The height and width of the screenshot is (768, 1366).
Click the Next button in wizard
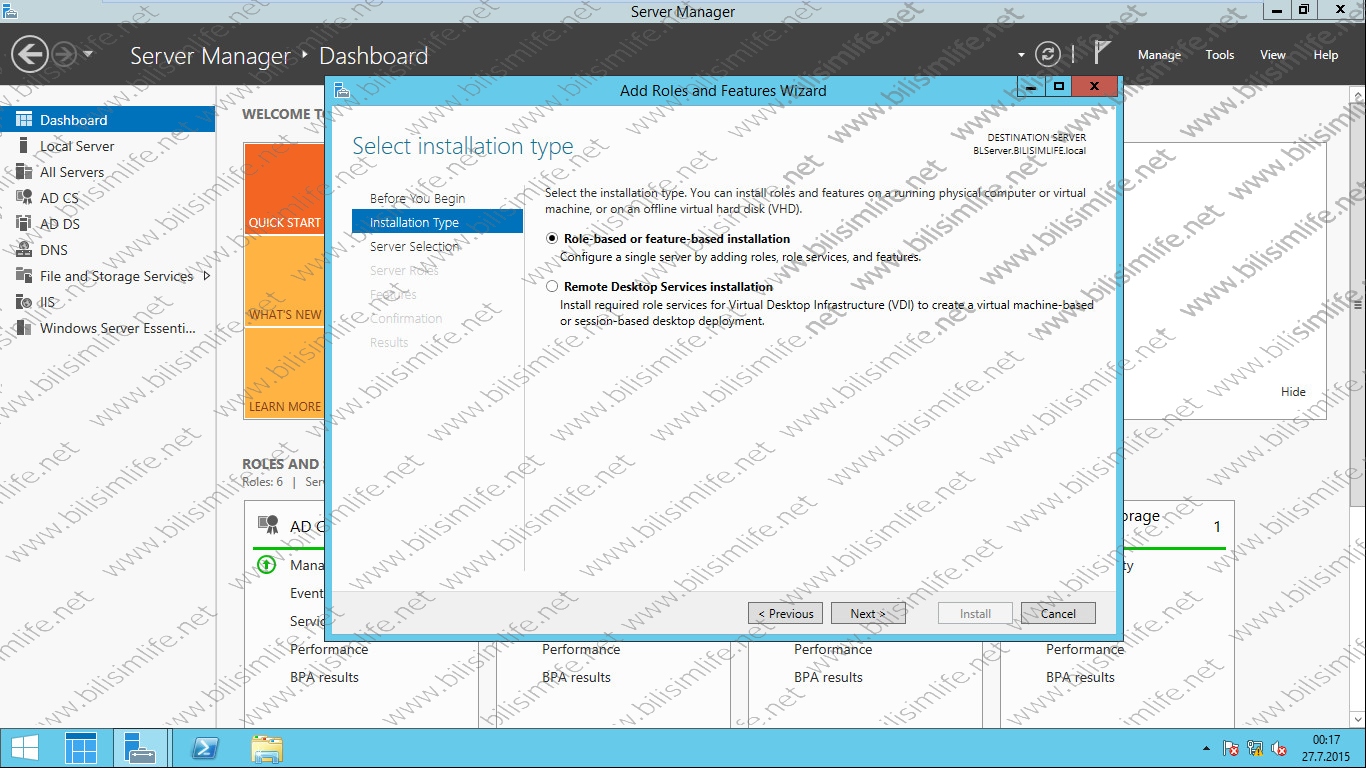coord(868,613)
